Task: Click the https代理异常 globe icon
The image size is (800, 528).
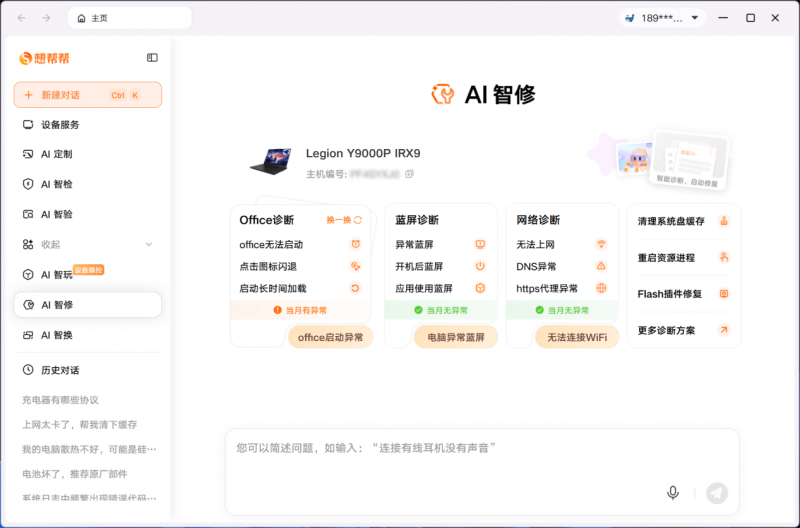Action: pyautogui.click(x=602, y=288)
